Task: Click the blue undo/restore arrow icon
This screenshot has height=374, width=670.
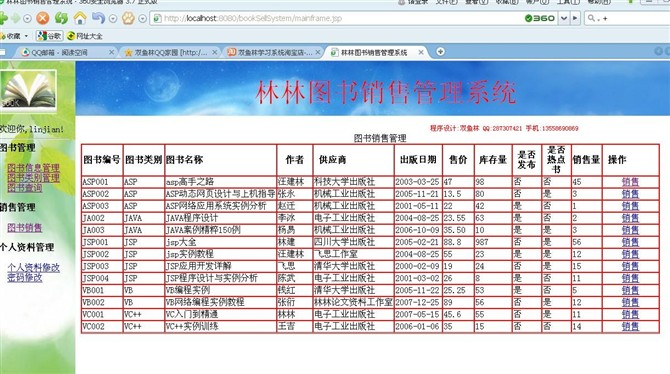Action: coord(98,18)
